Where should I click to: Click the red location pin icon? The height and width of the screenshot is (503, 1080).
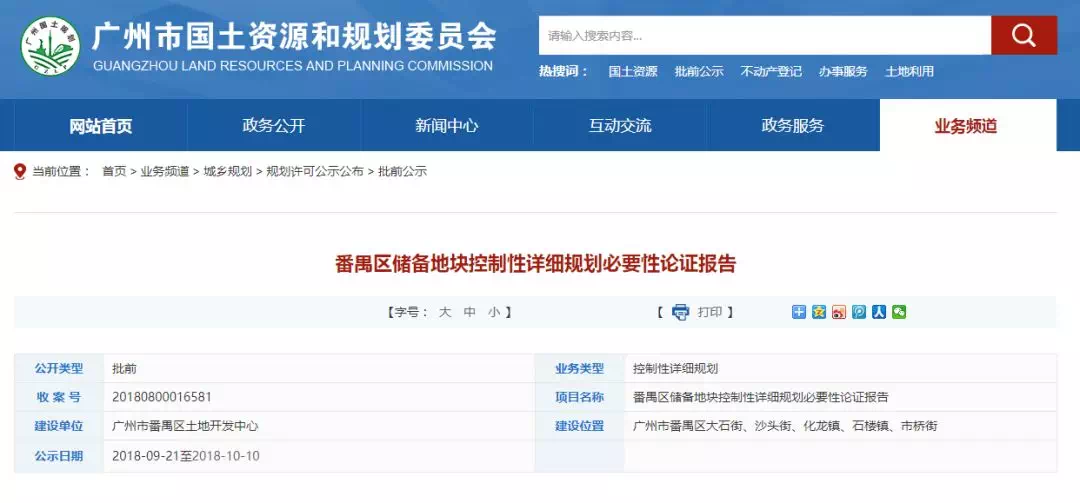coord(19,172)
